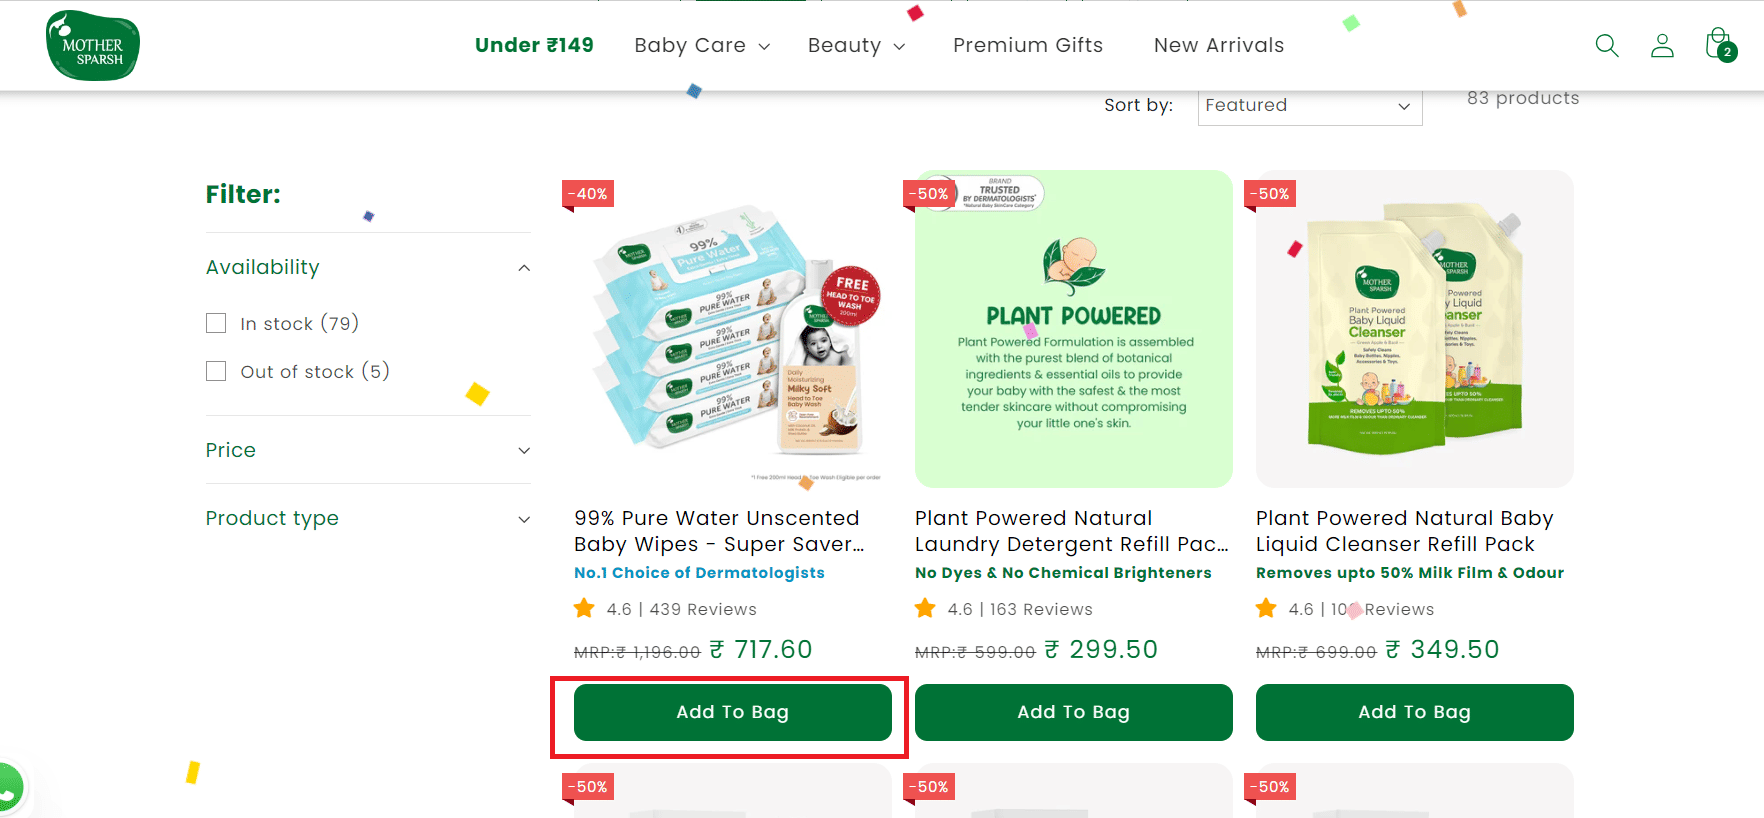
Task: Add Laundry Detergent Refill Pack to bag
Action: pyautogui.click(x=1073, y=712)
